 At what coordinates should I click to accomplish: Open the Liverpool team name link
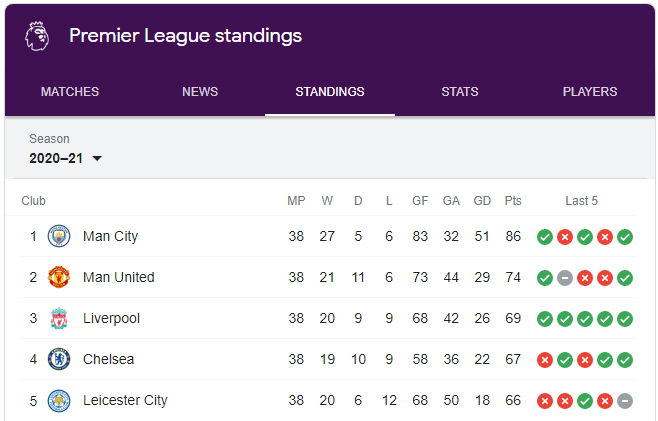coord(111,318)
